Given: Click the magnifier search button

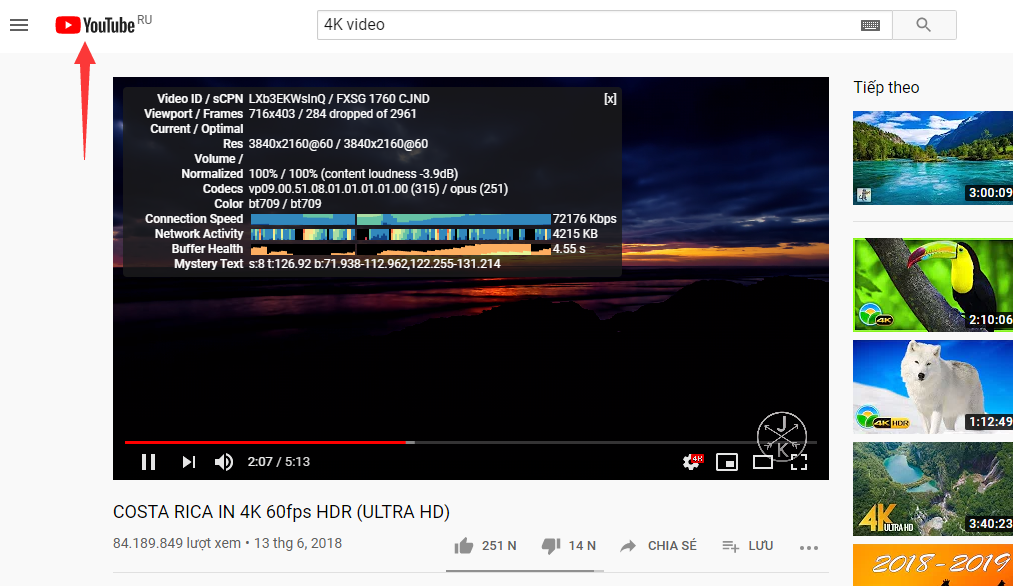Looking at the screenshot, I should pyautogui.click(x=924, y=25).
